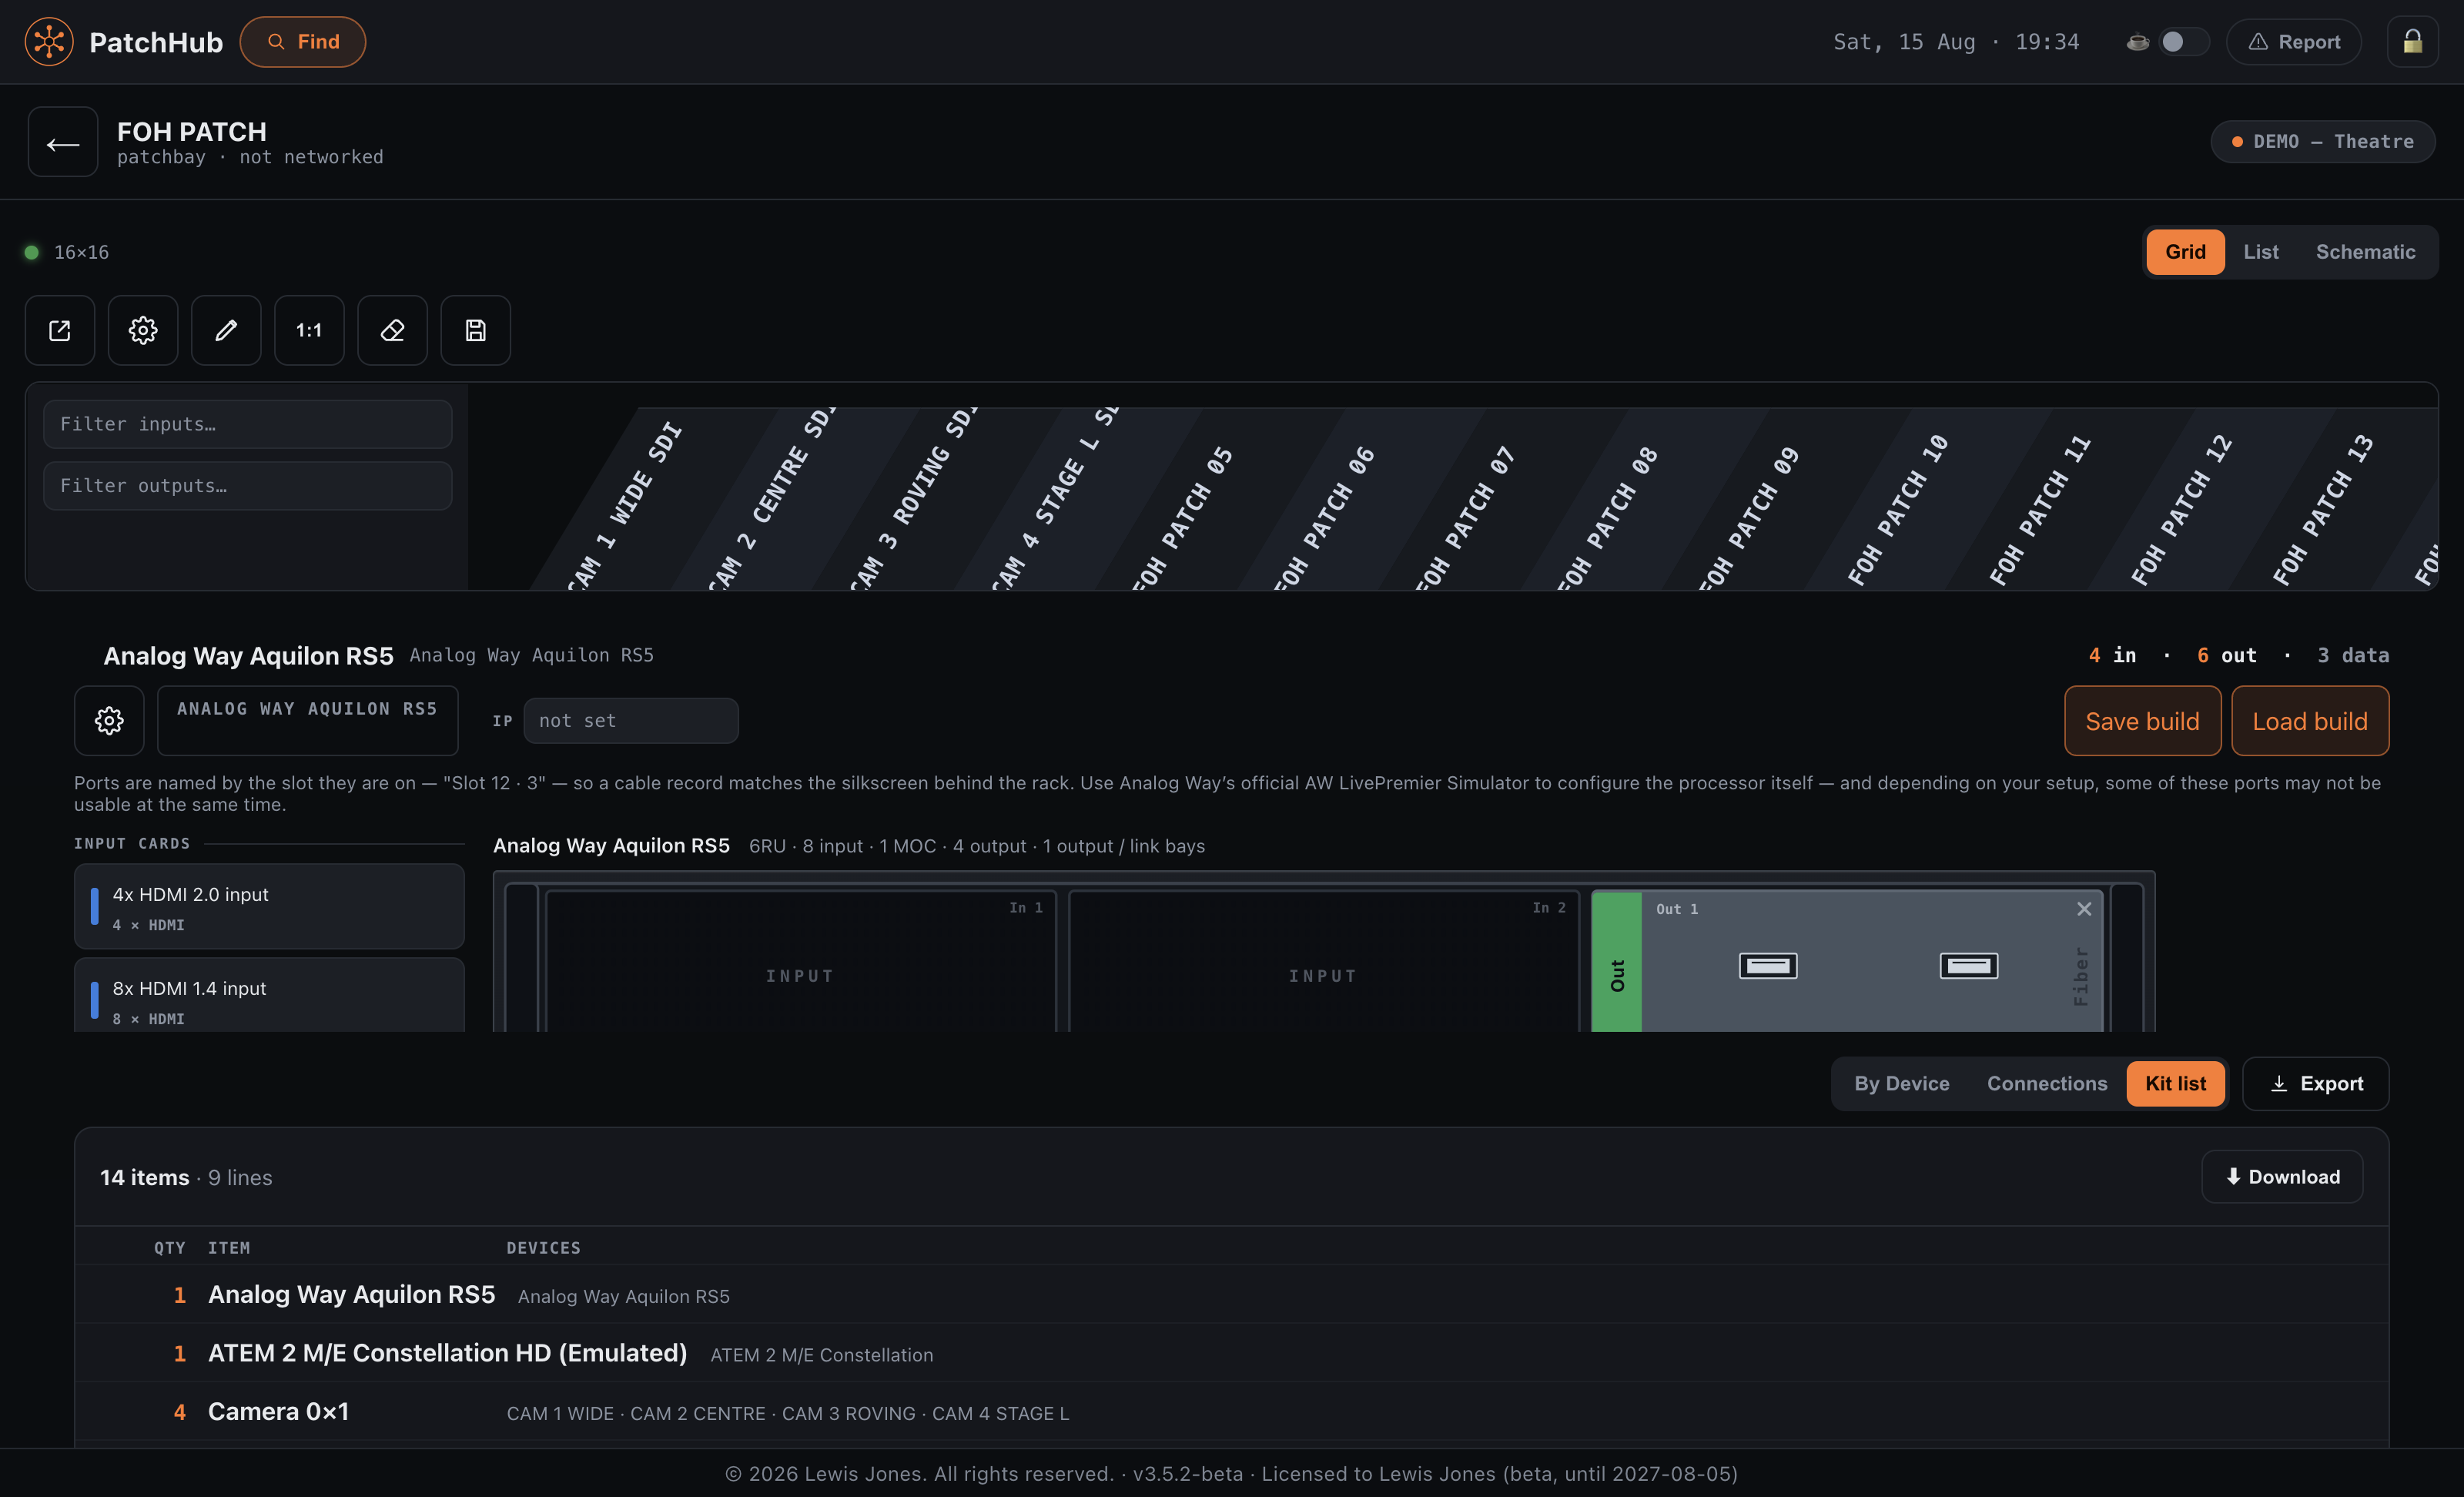The image size is (2464, 1497).
Task: Click the ANALOG WAY AQUILON RS5 name box
Action: 308,720
